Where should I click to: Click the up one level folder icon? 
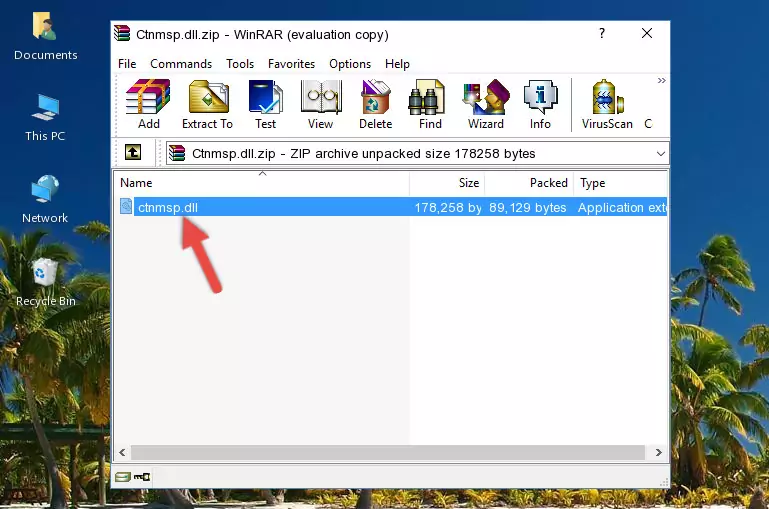pos(133,153)
